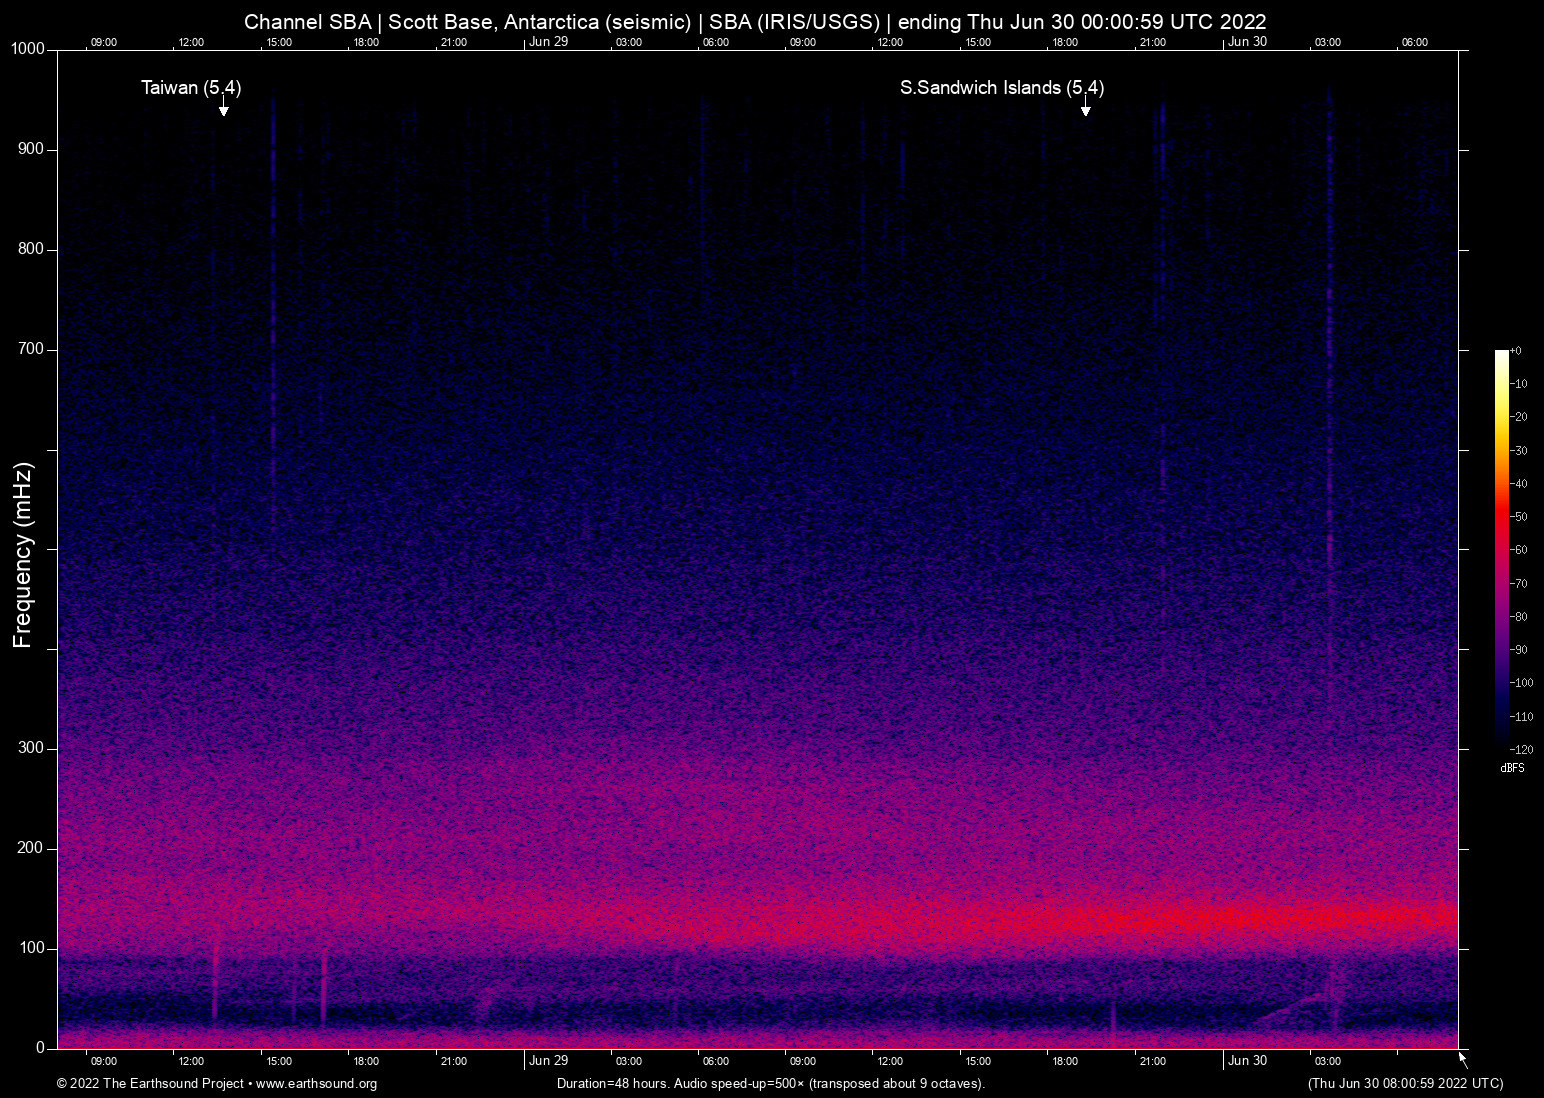This screenshot has width=1544, height=1098.
Task: Click the -120 value on the color scale
Action: click(1521, 749)
